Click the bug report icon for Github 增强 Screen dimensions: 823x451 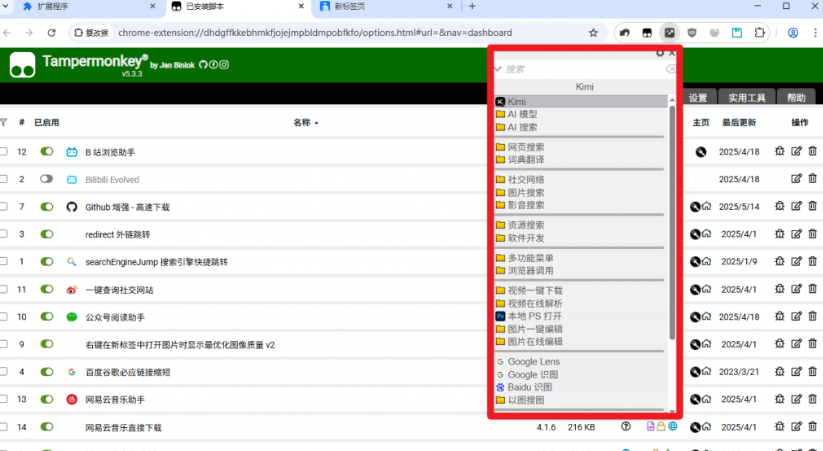point(780,207)
